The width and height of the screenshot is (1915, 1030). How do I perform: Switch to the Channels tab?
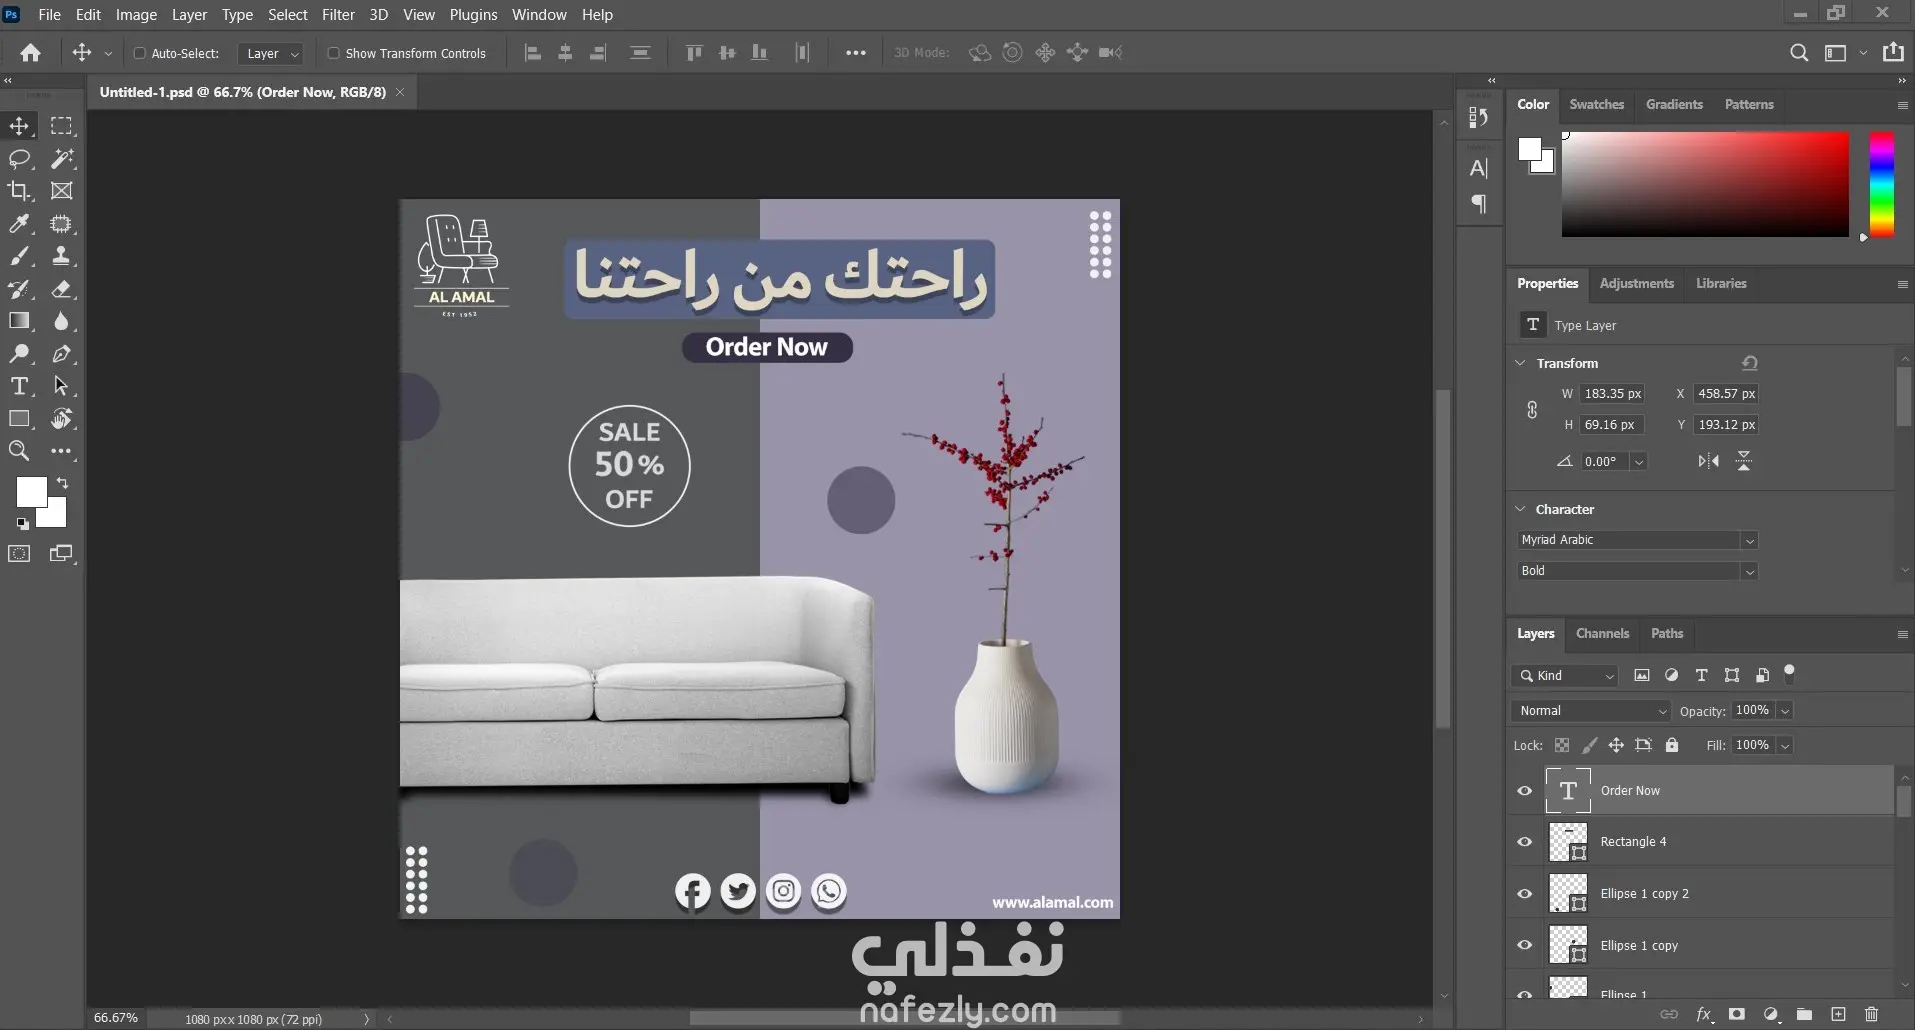[x=1602, y=633]
